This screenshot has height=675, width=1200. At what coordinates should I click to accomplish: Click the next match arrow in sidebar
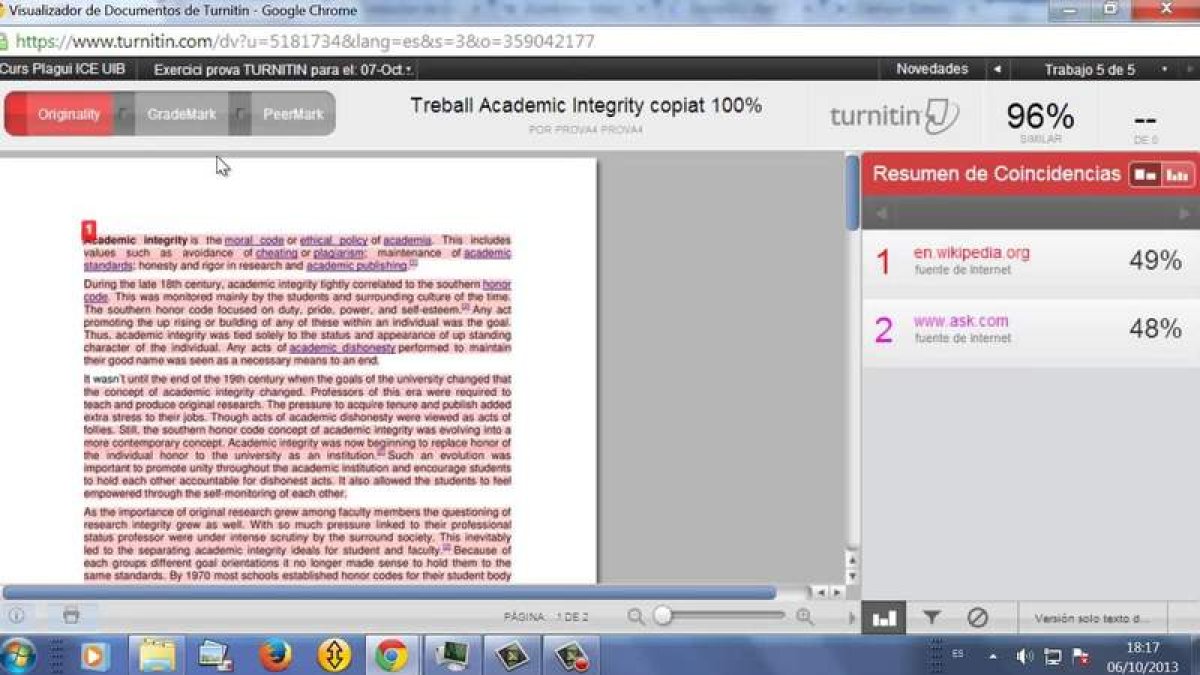pyautogui.click(x=1184, y=213)
